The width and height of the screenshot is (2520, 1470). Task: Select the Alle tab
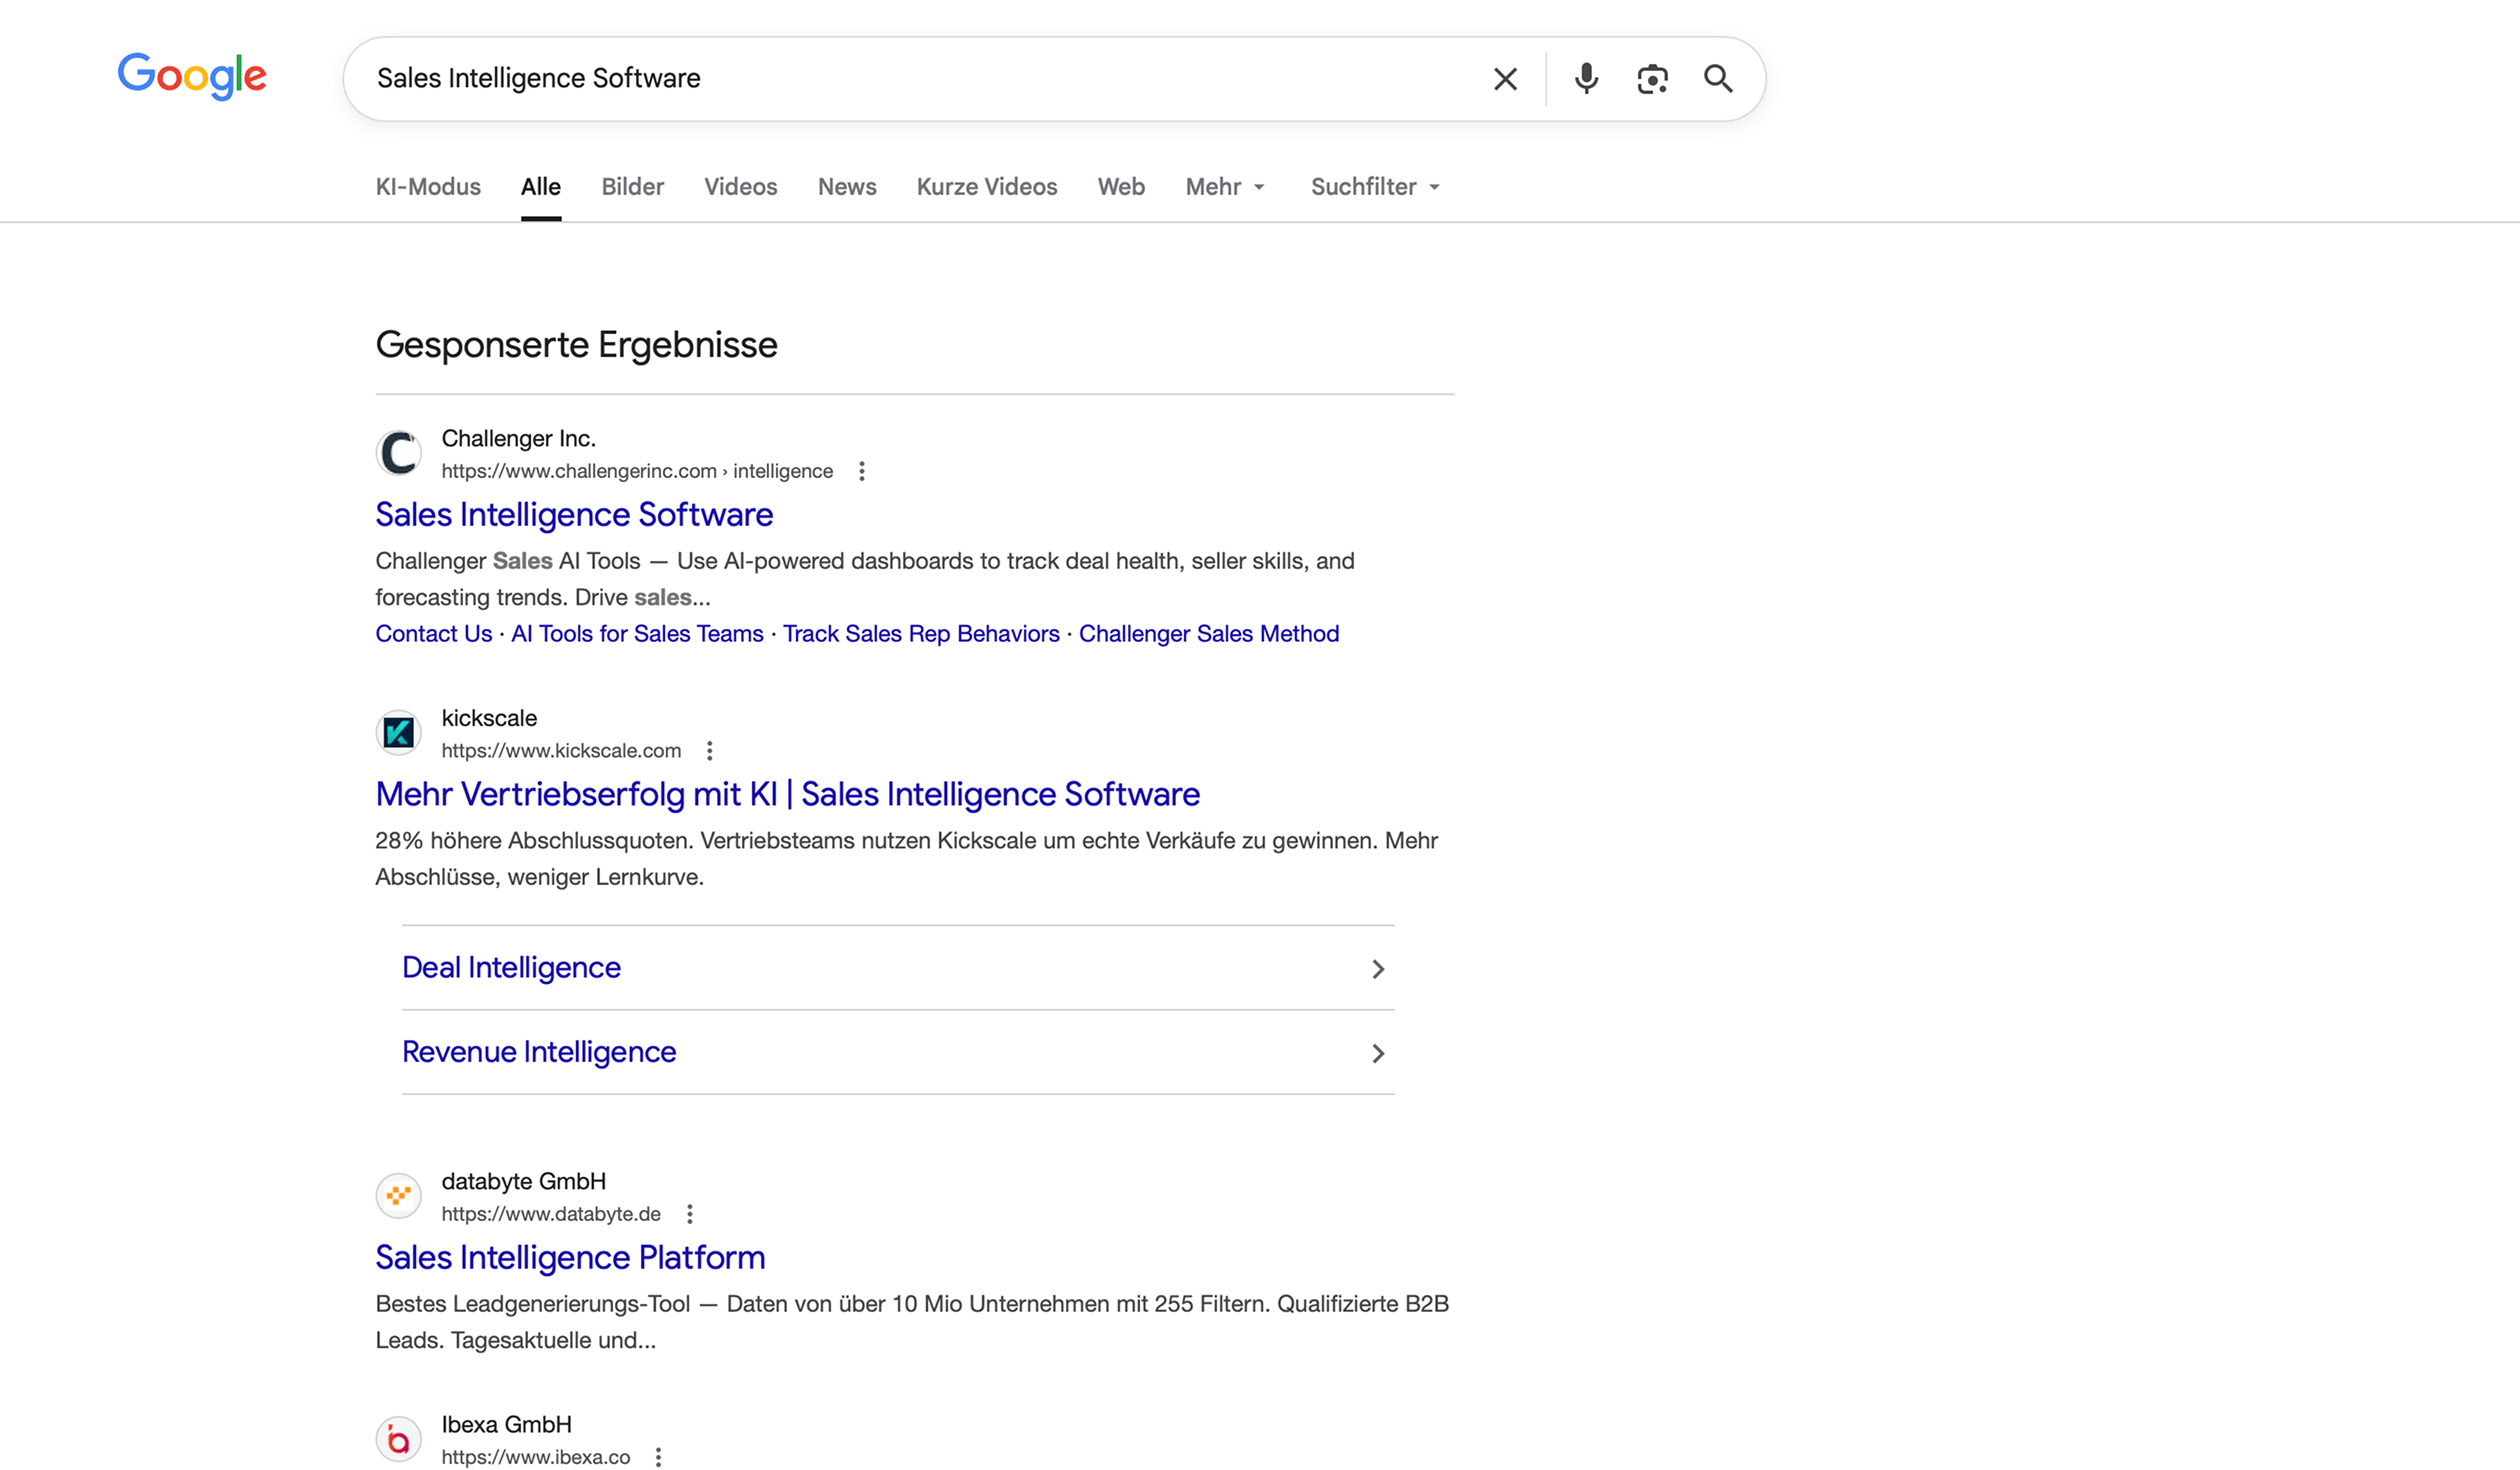point(541,187)
